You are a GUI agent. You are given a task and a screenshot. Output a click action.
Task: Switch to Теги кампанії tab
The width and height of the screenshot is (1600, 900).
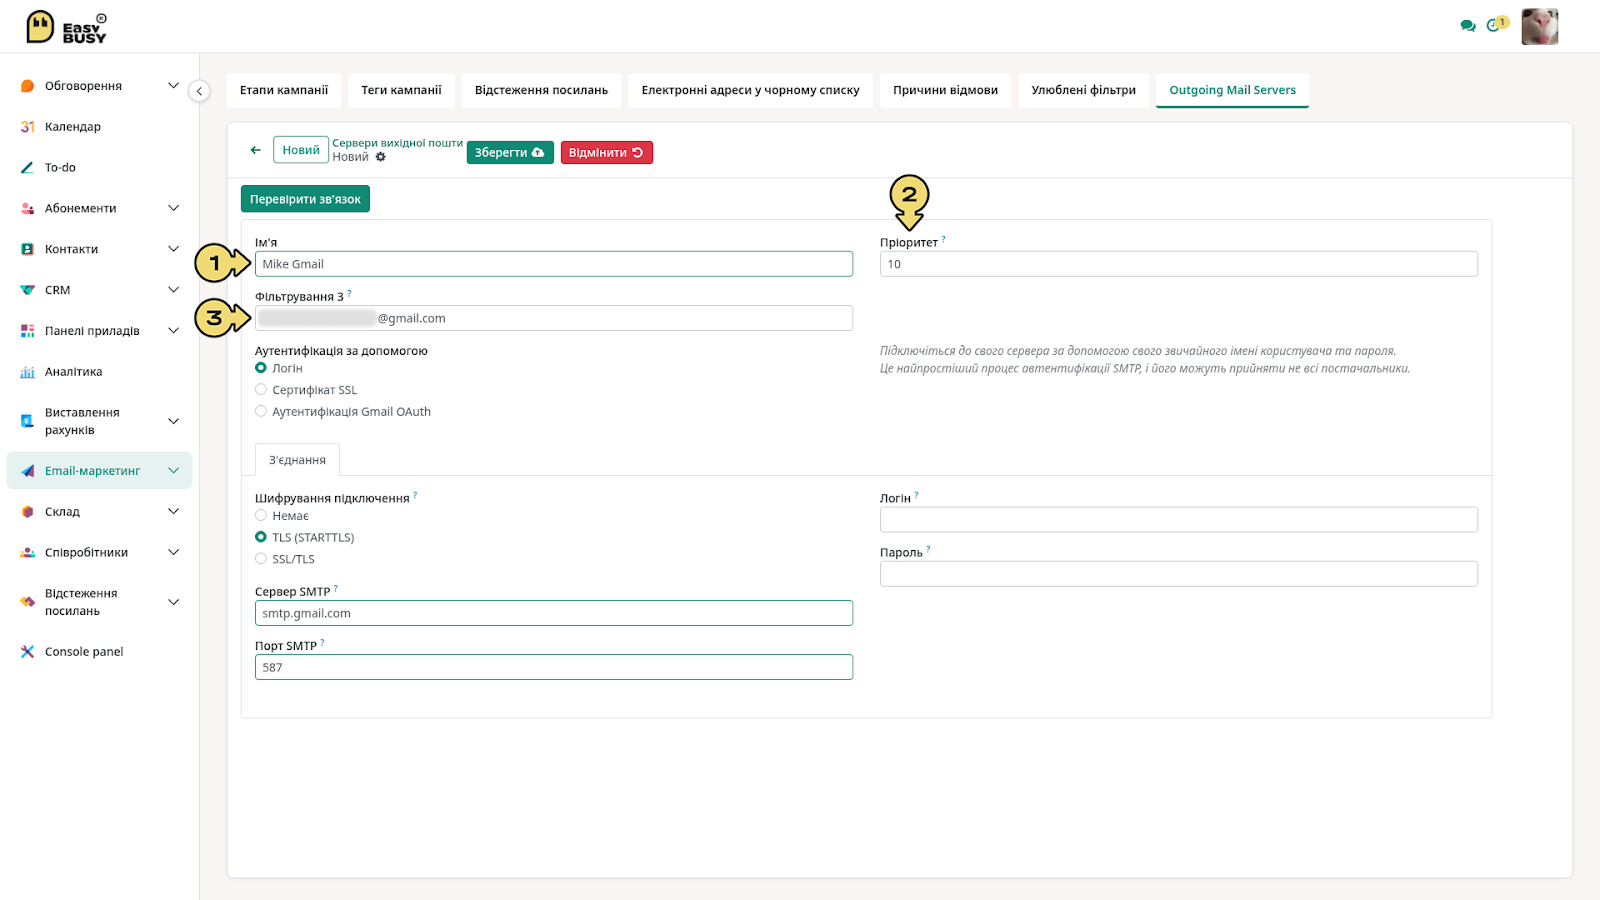401,90
